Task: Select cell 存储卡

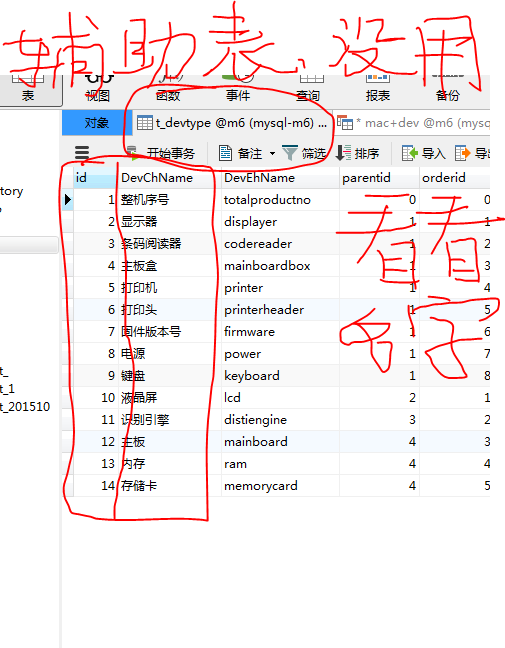Action: [x=169, y=486]
